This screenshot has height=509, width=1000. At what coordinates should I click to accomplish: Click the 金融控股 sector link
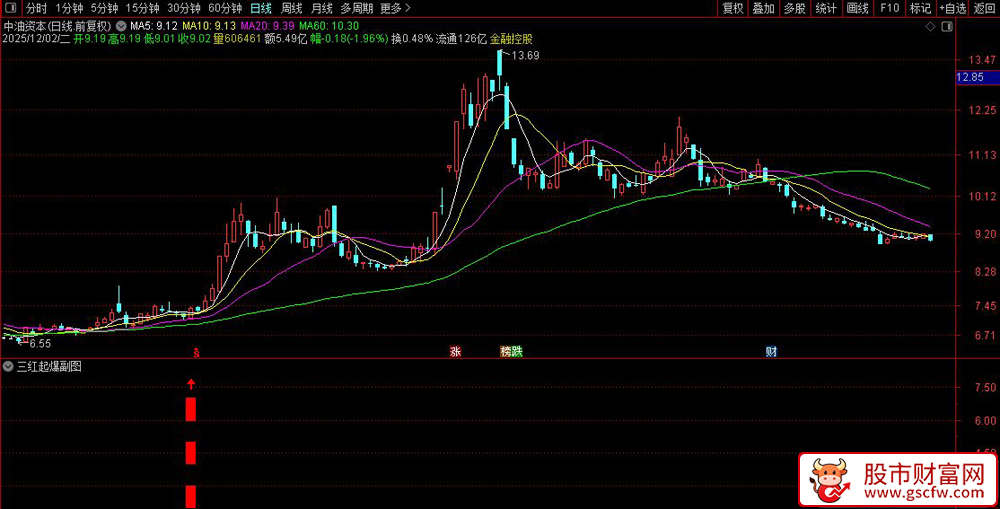[511, 38]
